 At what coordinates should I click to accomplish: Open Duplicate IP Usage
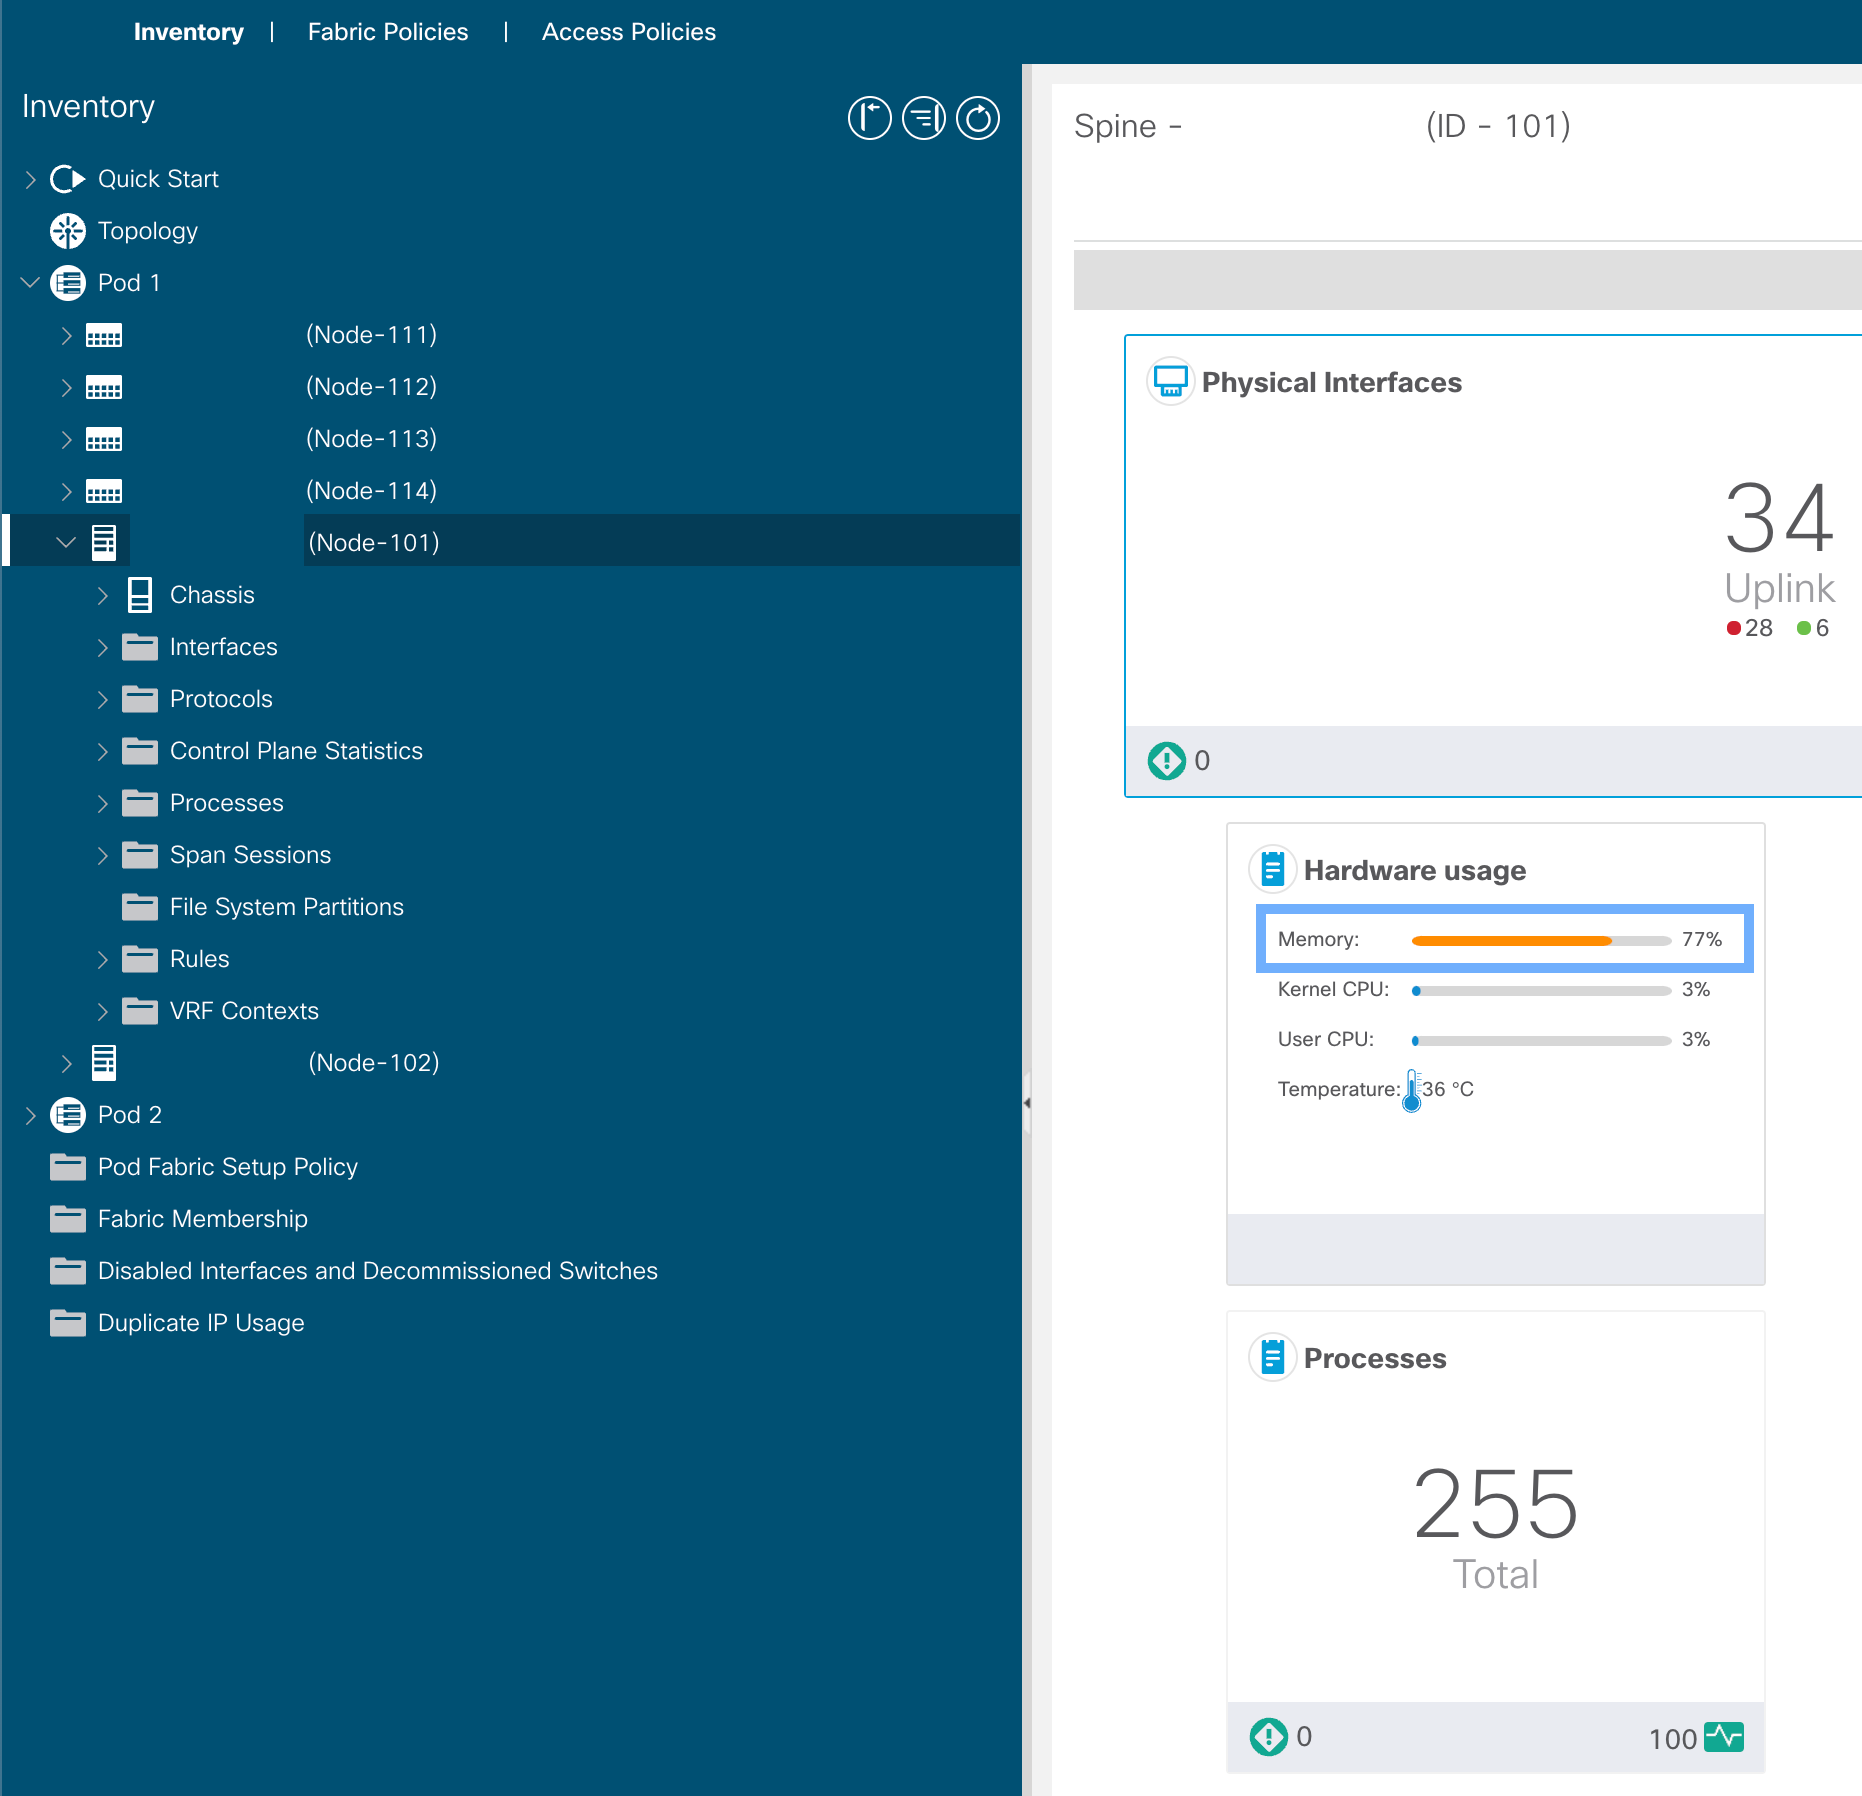coord(200,1322)
